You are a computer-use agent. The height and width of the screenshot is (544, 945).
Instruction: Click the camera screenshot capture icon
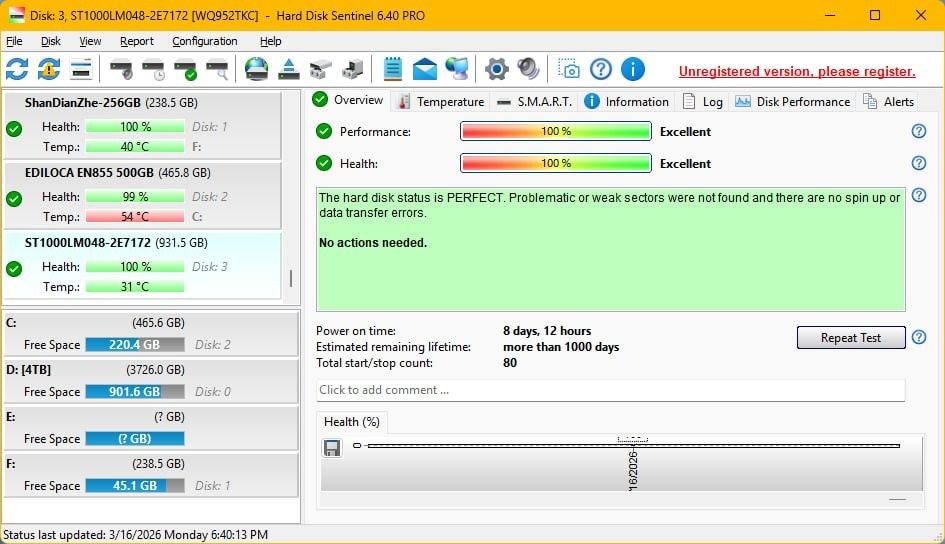pyautogui.click(x=568, y=69)
